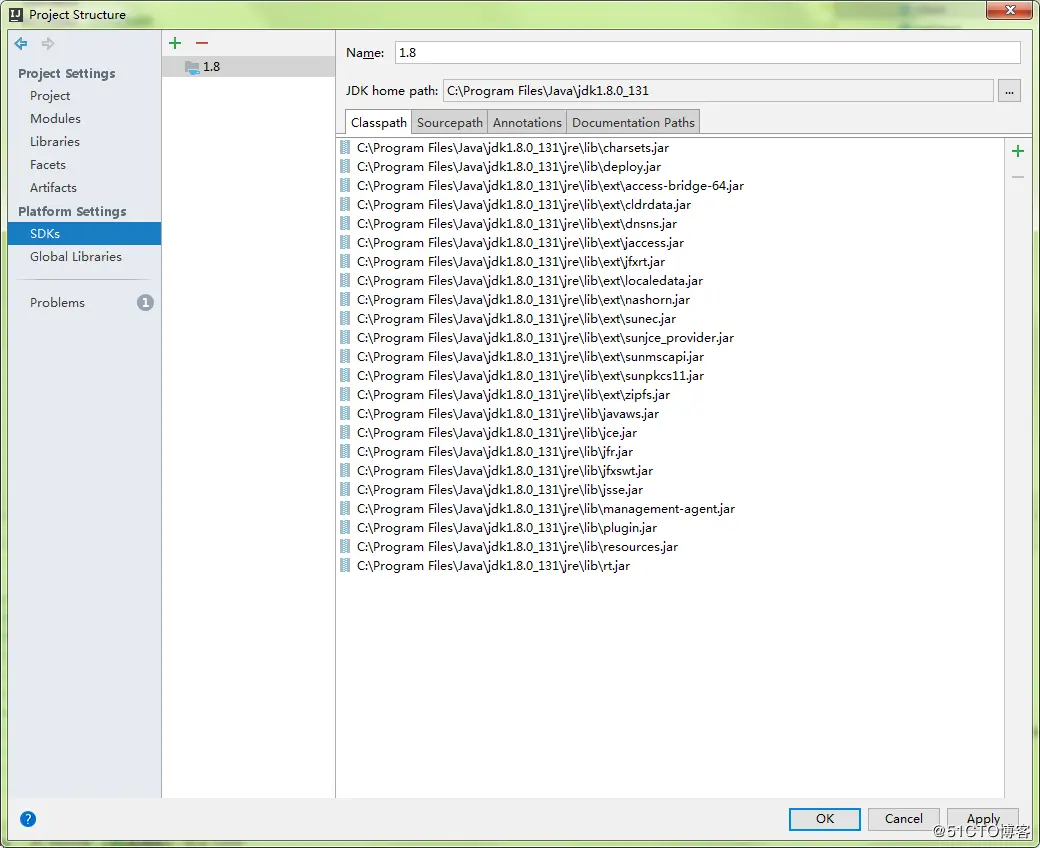This screenshot has width=1040, height=848.
Task: Click the Problems count badge
Action: click(145, 303)
